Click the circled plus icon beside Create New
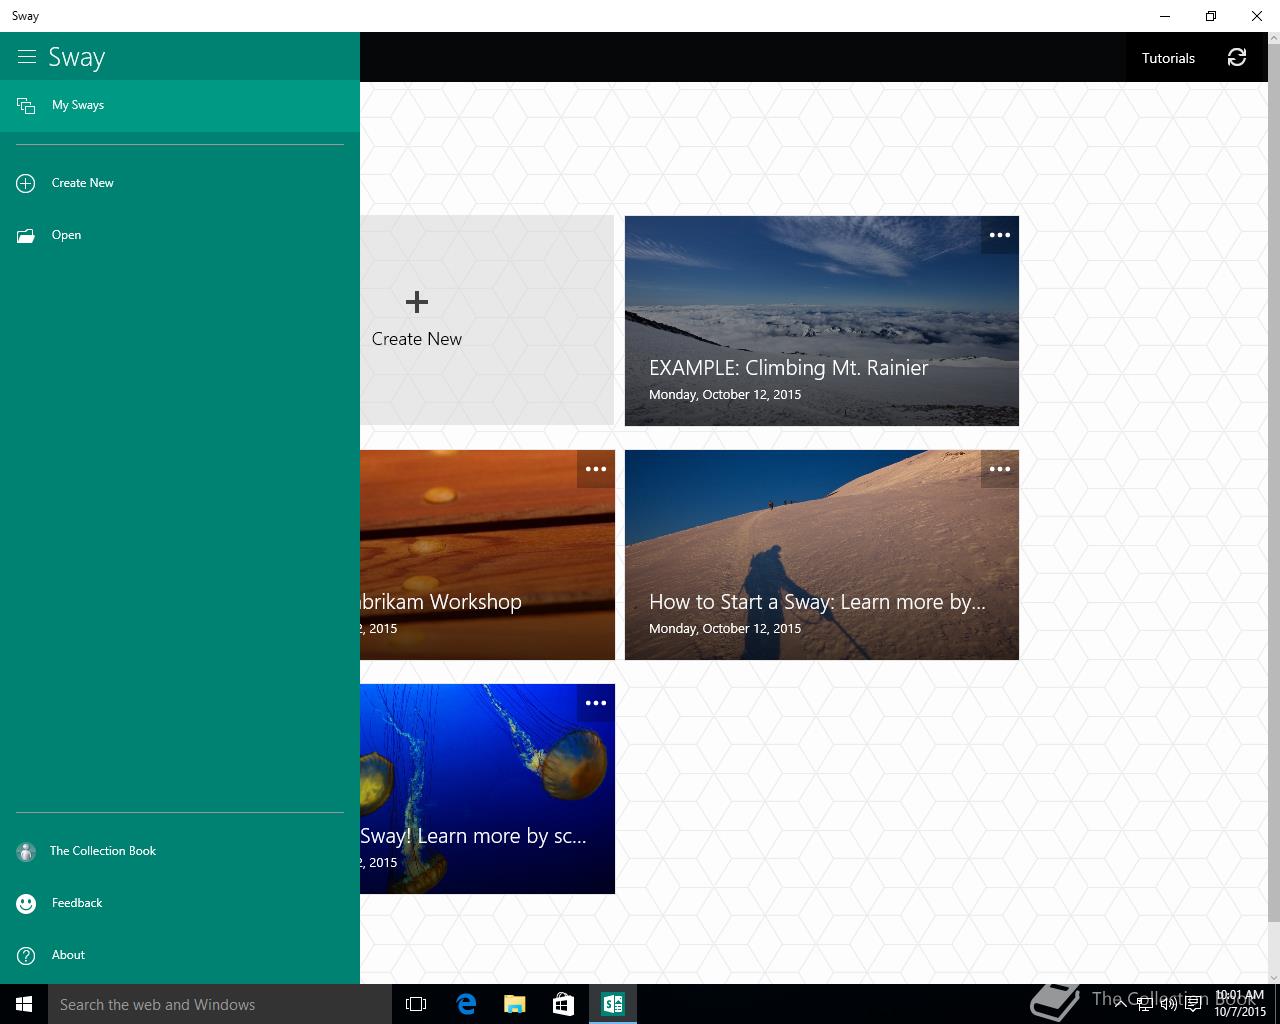 pyautogui.click(x=26, y=183)
